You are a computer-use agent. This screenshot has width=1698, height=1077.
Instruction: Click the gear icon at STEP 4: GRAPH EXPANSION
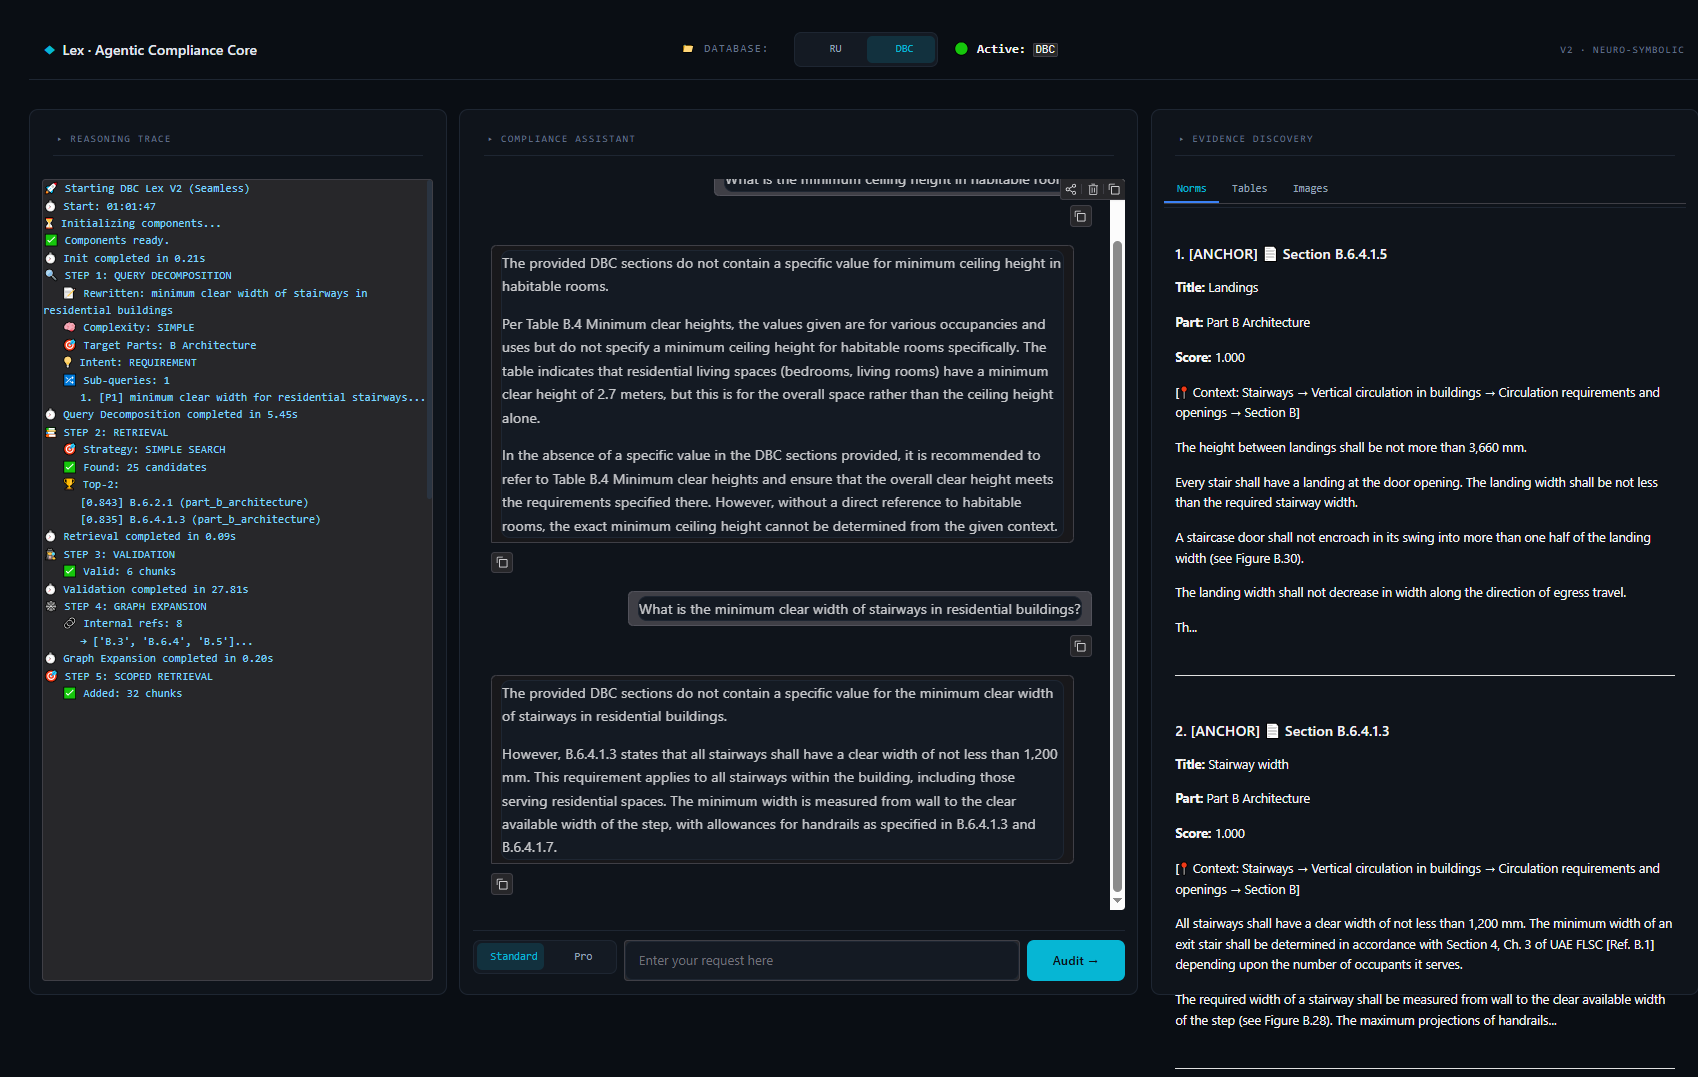click(51, 606)
